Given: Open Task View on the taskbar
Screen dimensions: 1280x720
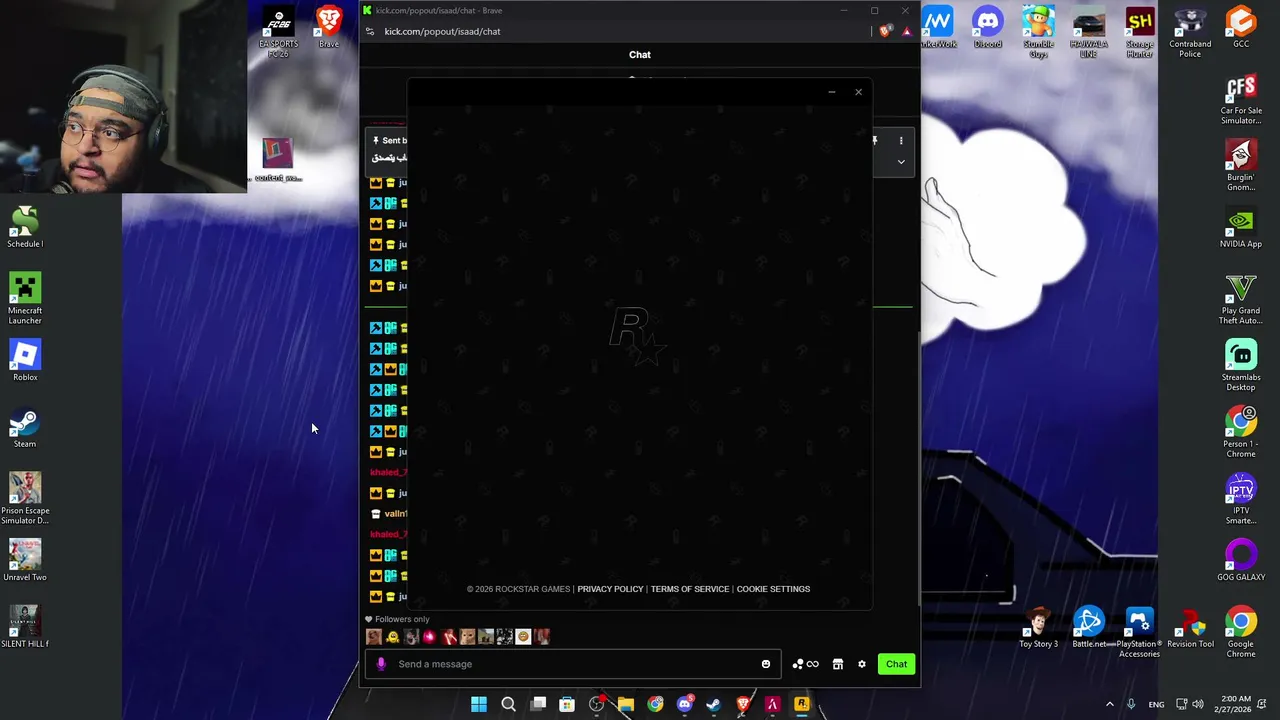Looking at the screenshot, I should click(x=538, y=705).
